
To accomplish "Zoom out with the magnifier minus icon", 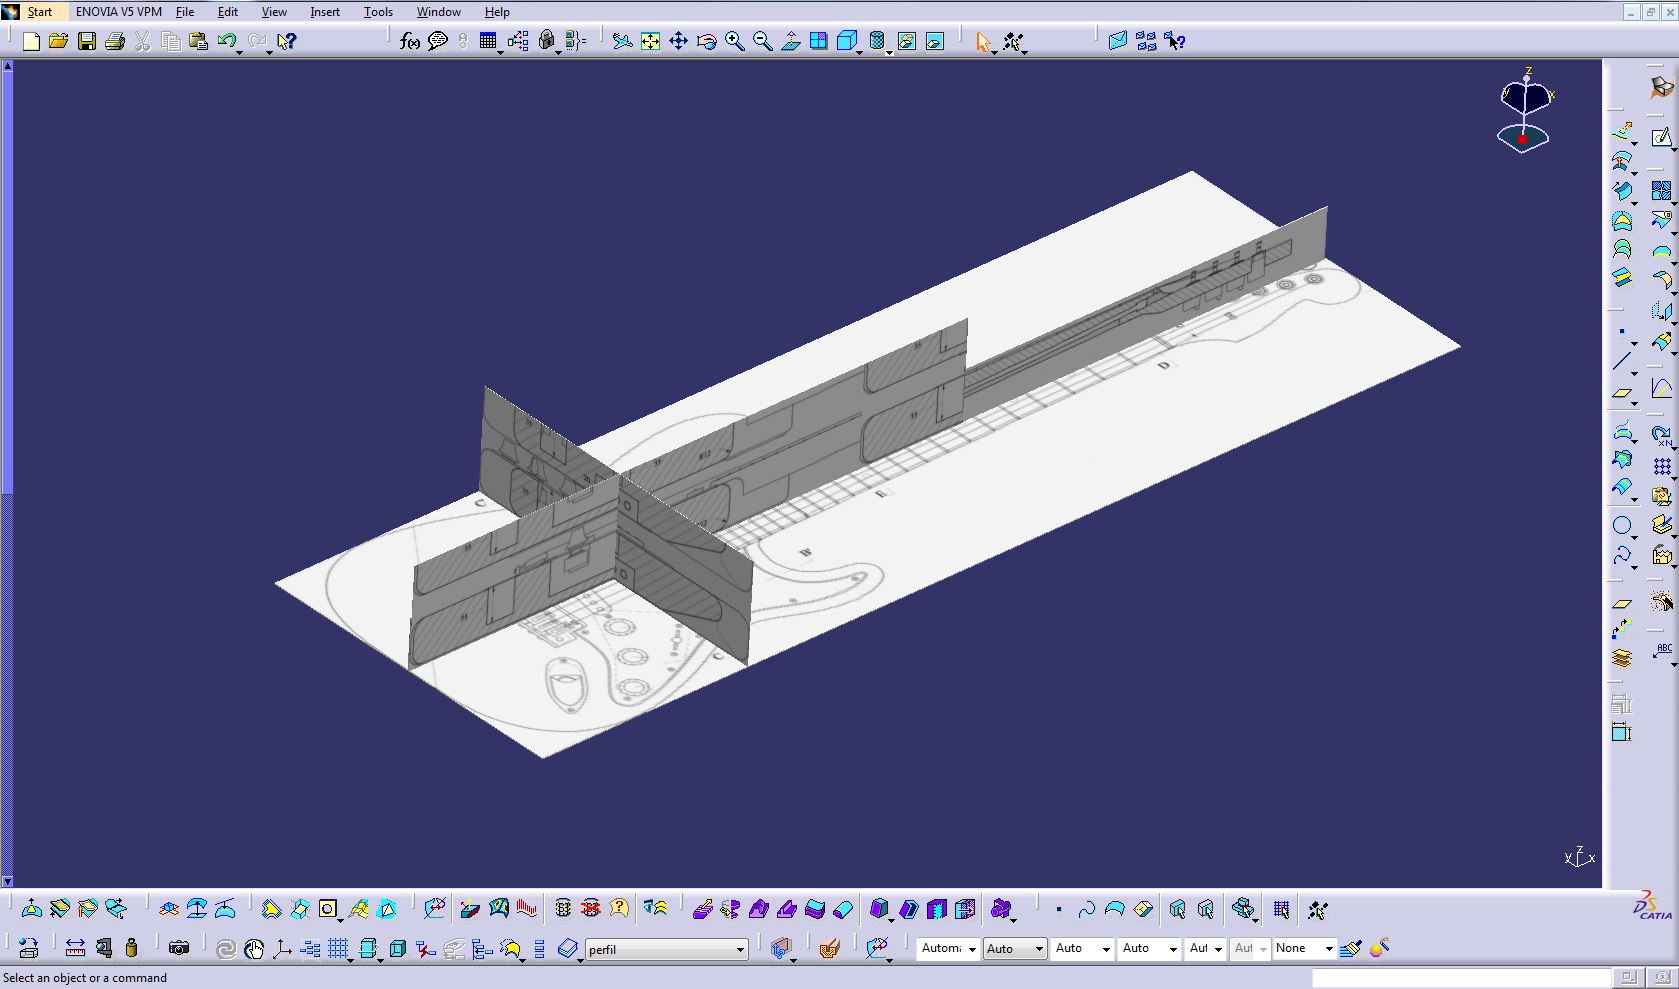I will tap(763, 41).
